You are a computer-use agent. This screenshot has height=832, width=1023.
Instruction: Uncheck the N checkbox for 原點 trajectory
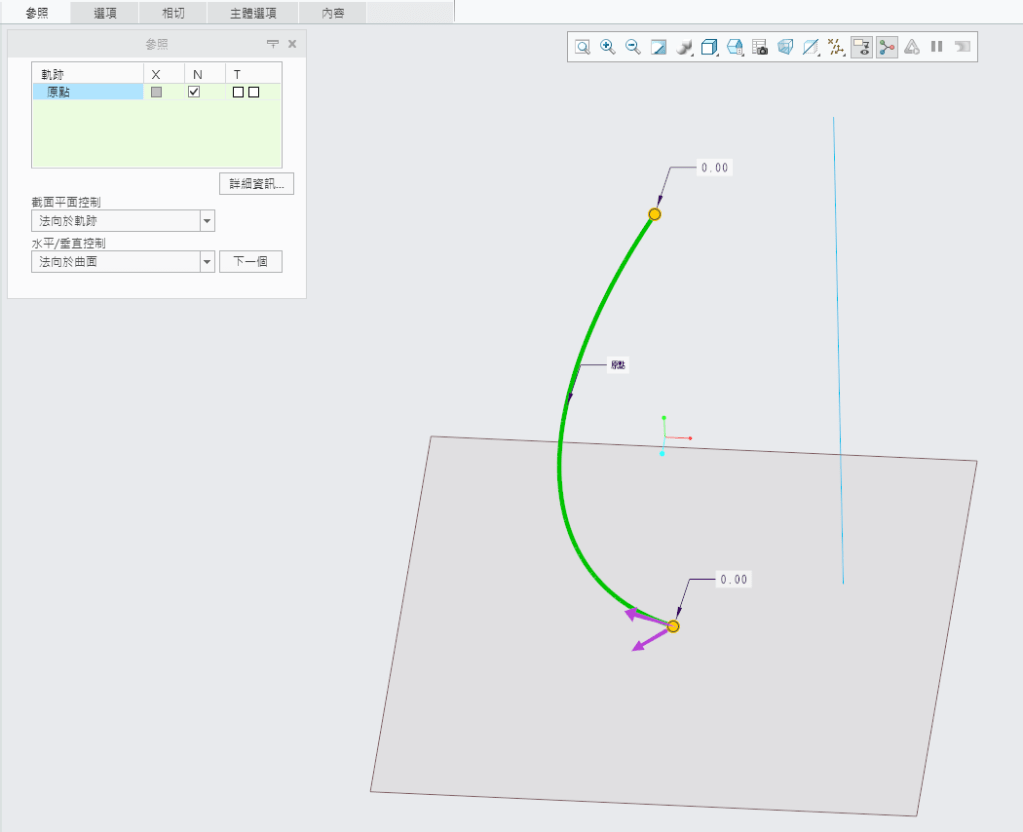click(x=194, y=92)
